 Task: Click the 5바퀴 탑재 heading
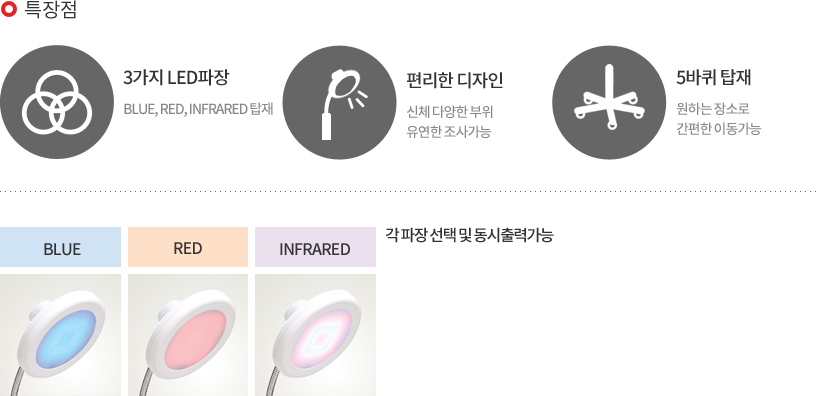click(714, 78)
